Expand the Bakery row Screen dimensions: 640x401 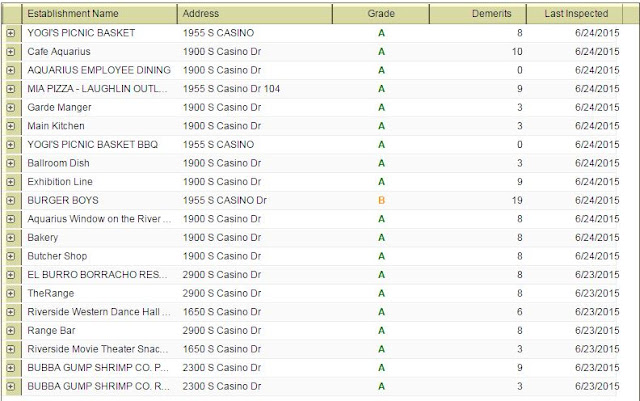coord(11,238)
